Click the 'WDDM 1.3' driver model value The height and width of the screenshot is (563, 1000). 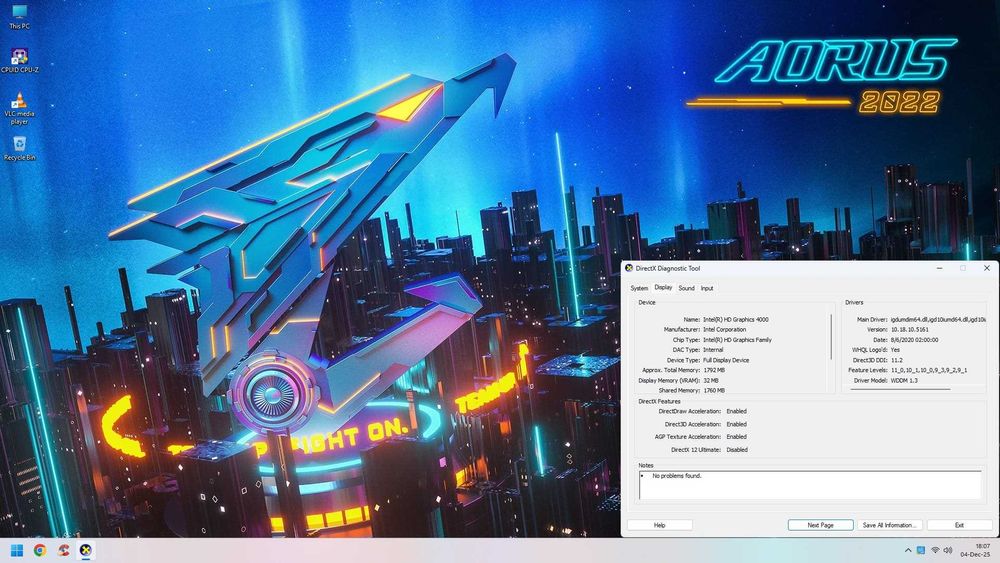(904, 380)
